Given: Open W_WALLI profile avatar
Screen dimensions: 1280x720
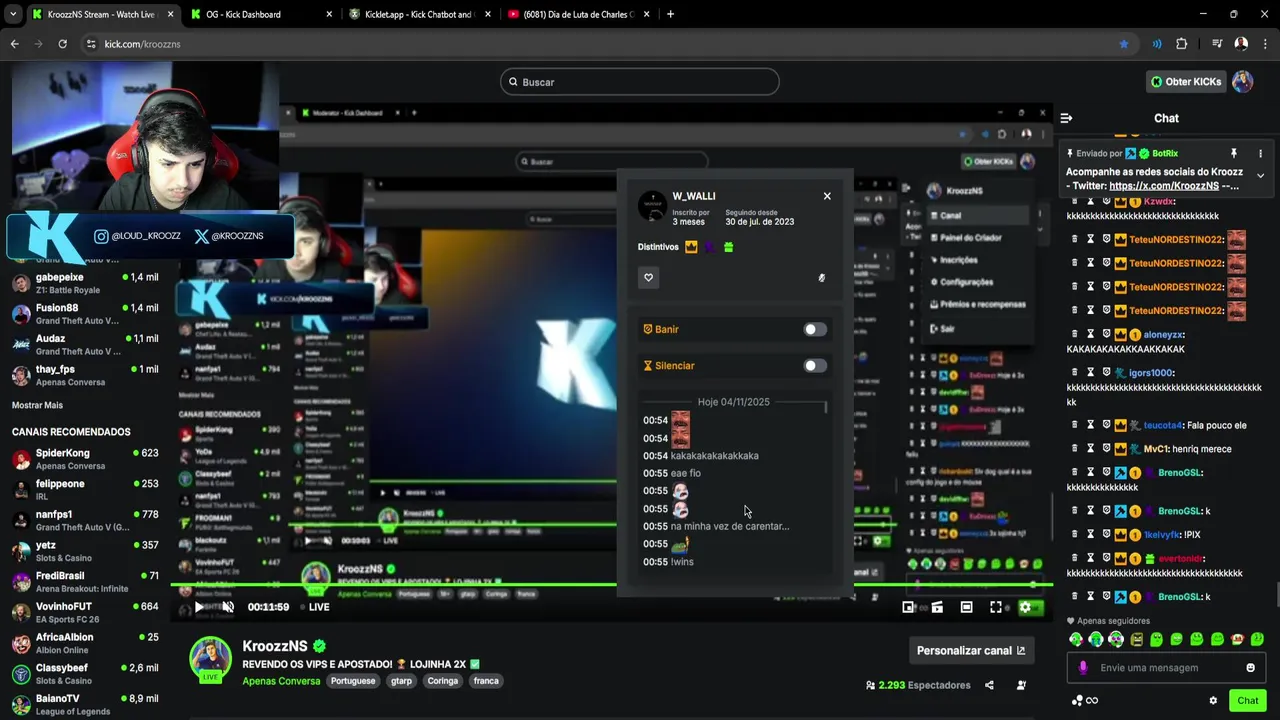Looking at the screenshot, I should tap(652, 207).
